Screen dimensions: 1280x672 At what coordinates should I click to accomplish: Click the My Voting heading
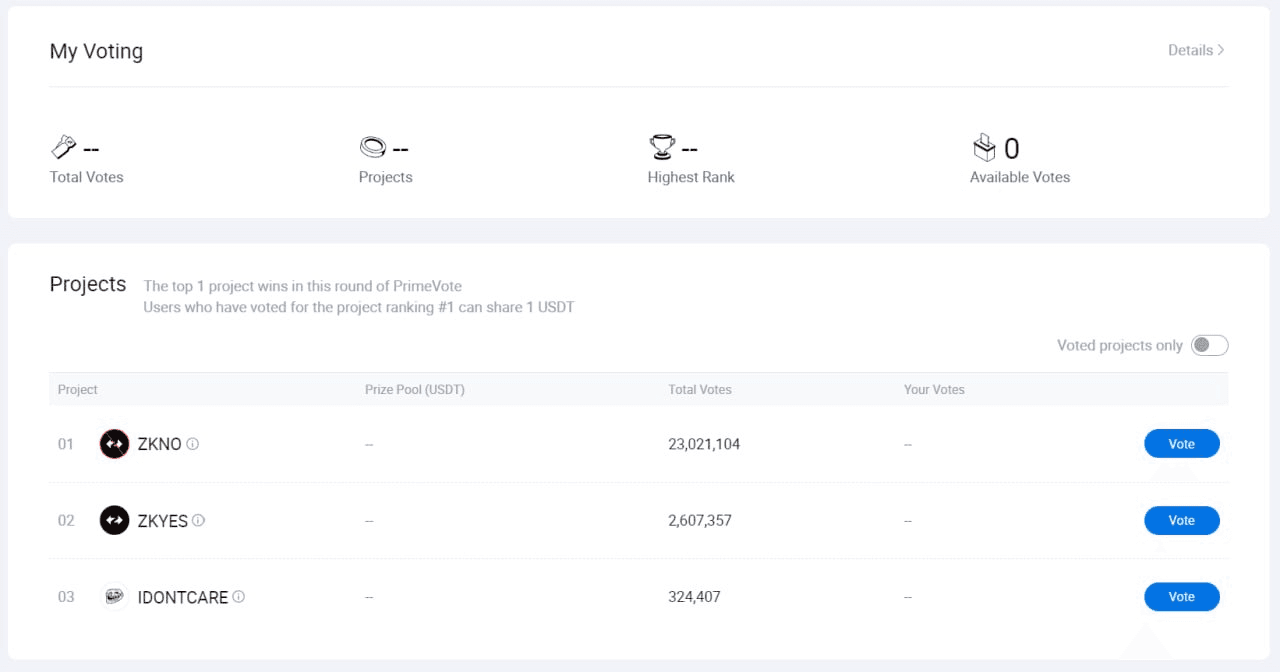pos(96,51)
